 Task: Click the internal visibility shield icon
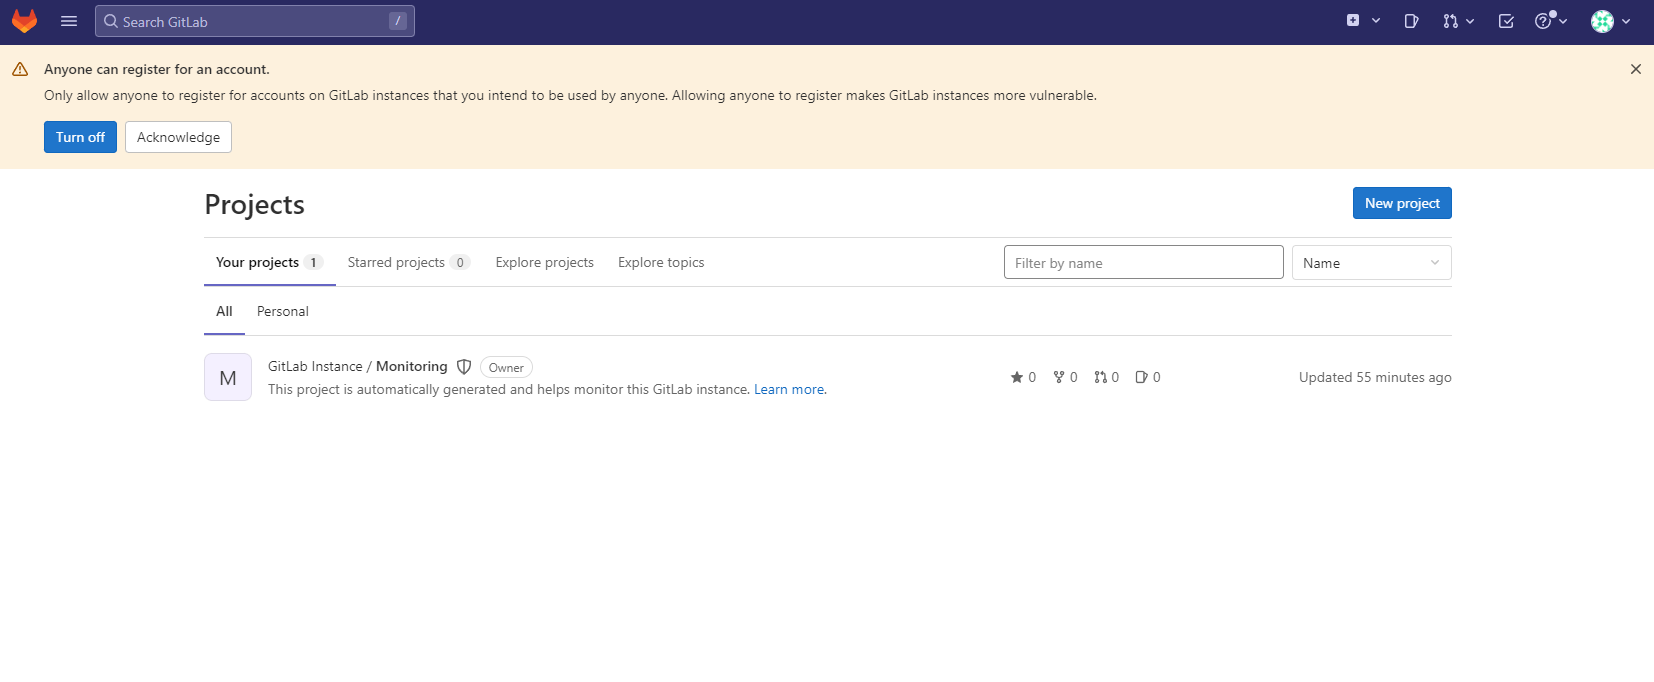464,367
